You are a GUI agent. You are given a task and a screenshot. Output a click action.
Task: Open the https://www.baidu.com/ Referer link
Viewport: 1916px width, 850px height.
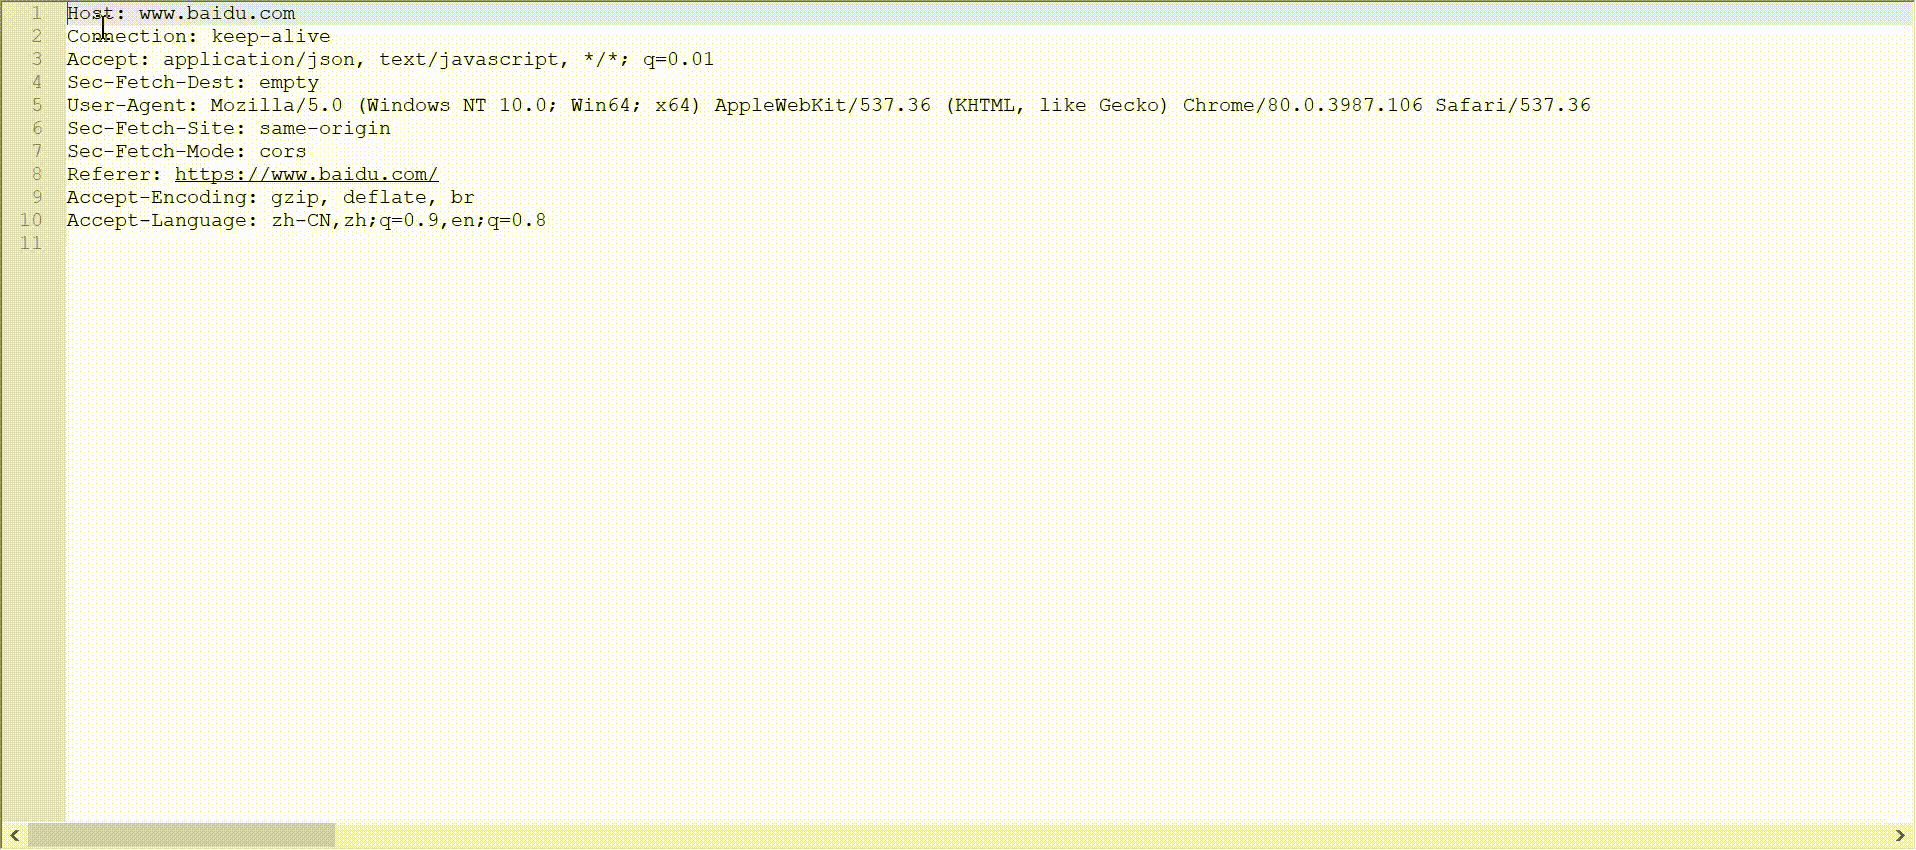306,175
